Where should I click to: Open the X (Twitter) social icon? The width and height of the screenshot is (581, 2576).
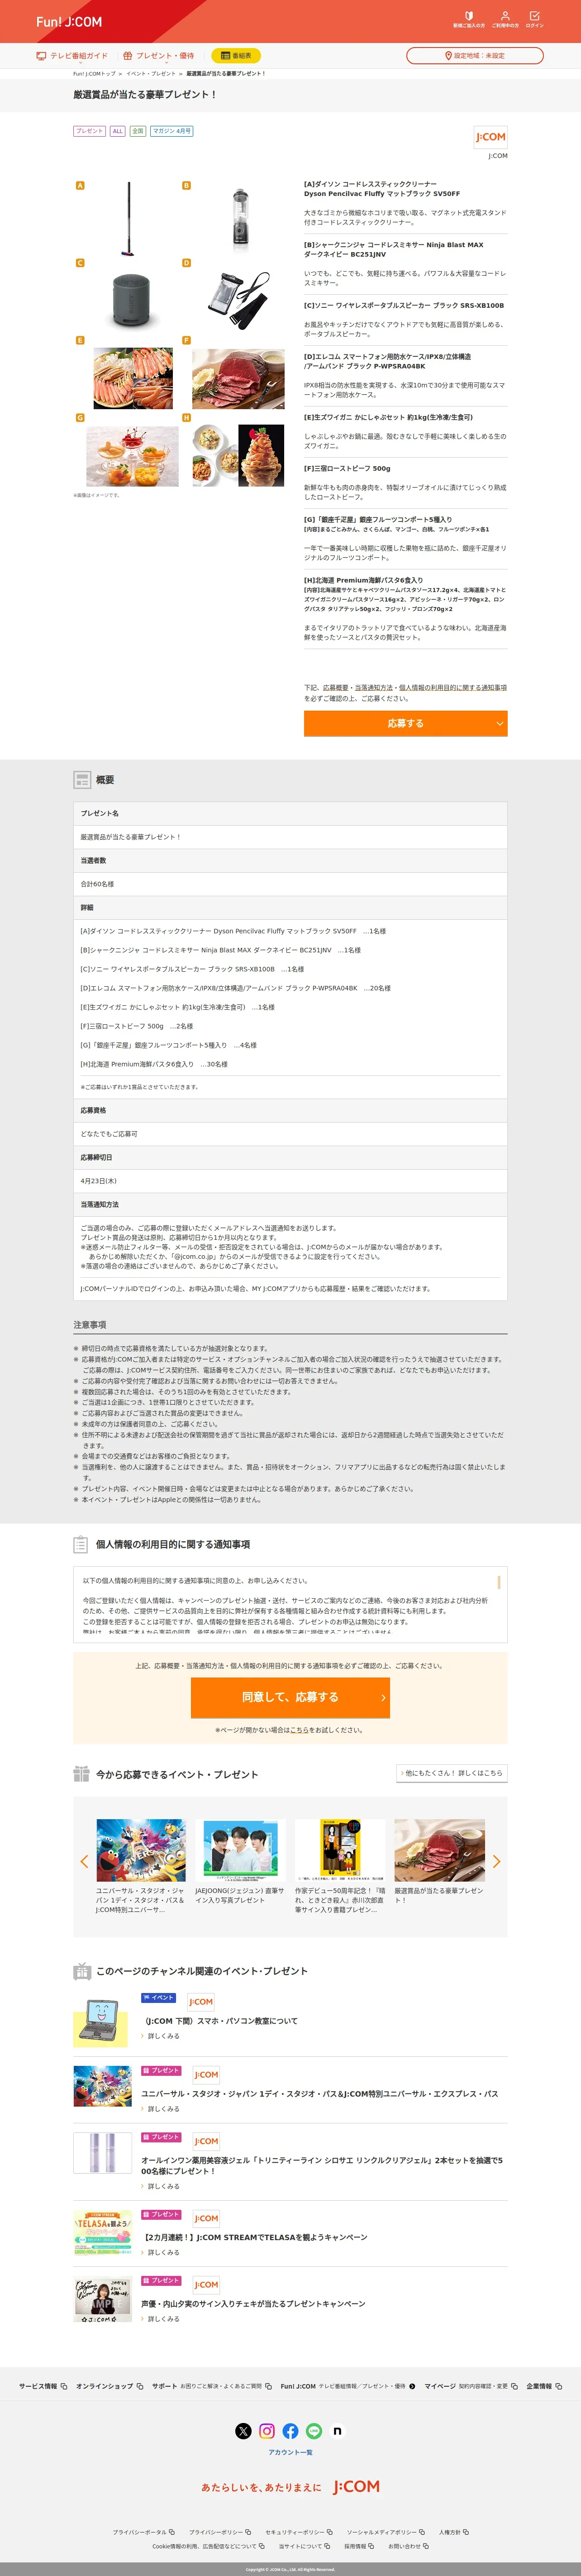[x=243, y=2431]
